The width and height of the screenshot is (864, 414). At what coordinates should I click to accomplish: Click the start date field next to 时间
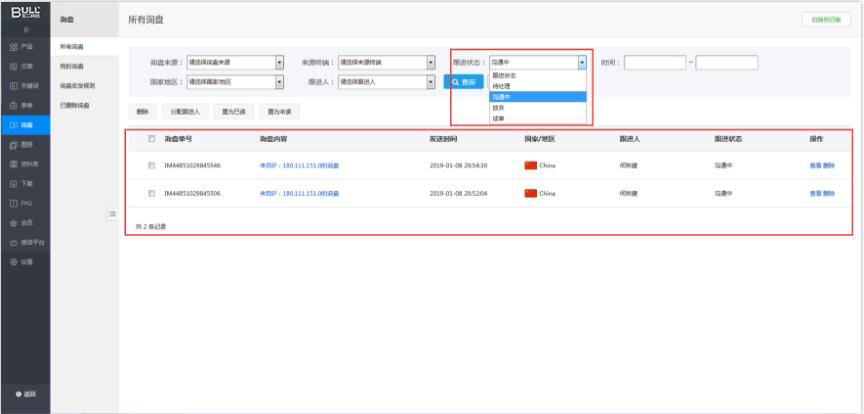coord(654,62)
